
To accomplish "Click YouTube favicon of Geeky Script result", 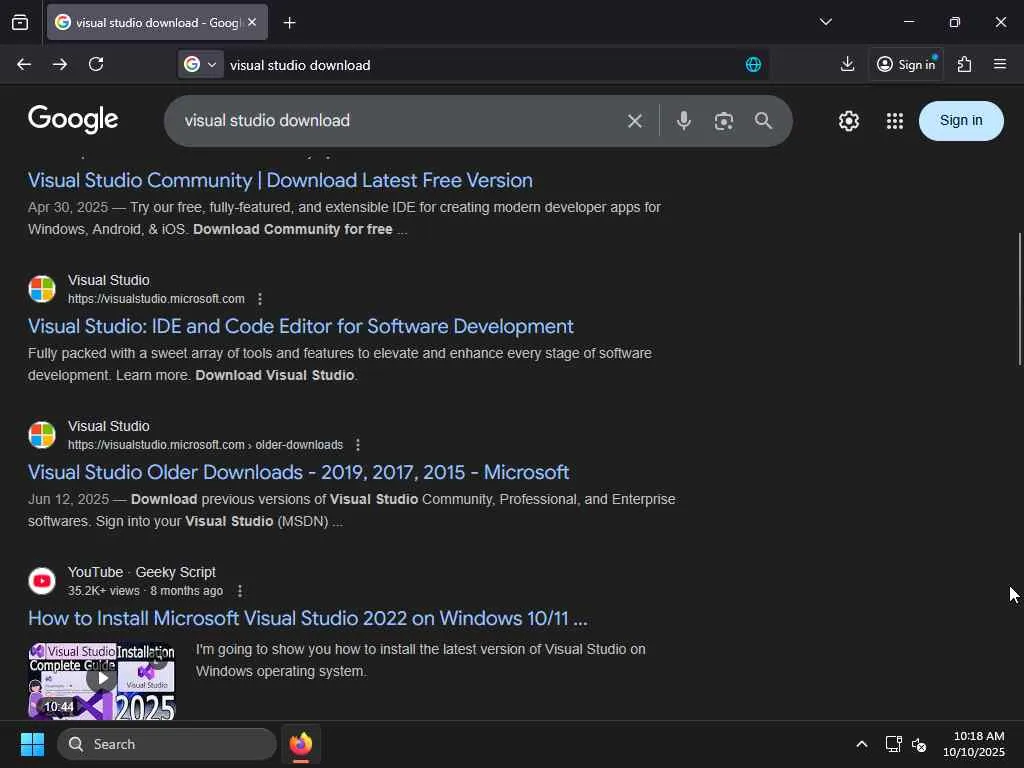I will click(x=42, y=581).
